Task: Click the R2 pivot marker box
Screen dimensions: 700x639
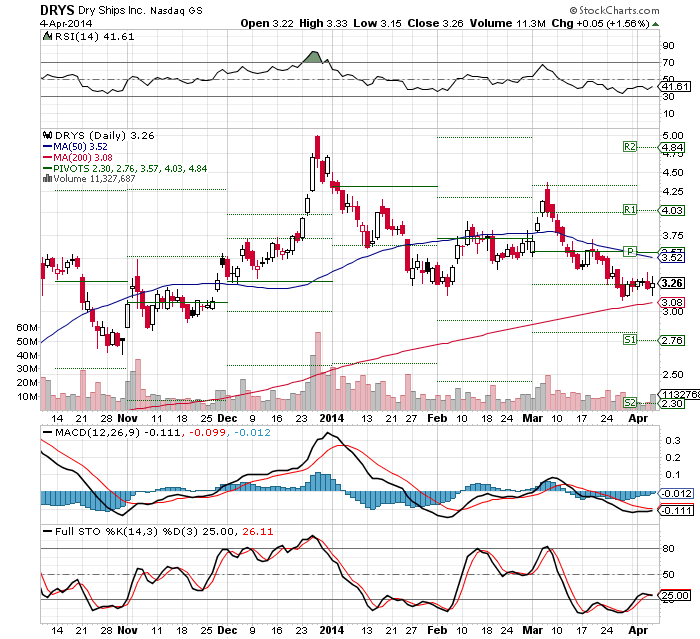Action: pos(630,147)
